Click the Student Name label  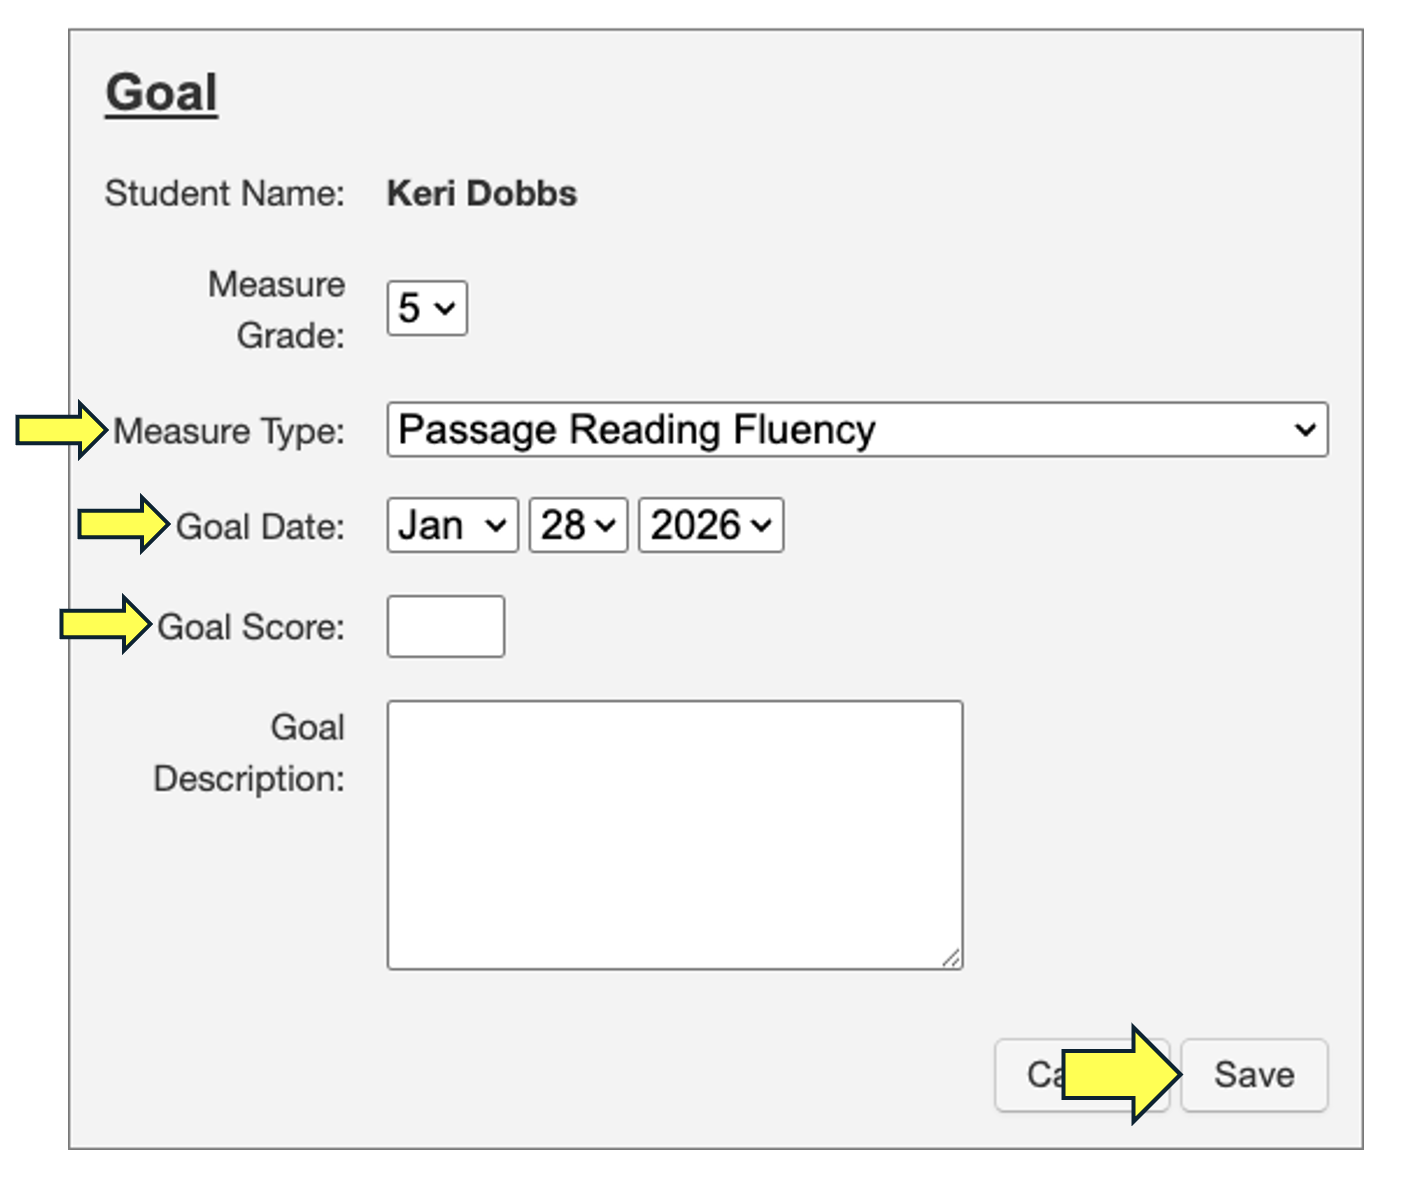click(225, 193)
